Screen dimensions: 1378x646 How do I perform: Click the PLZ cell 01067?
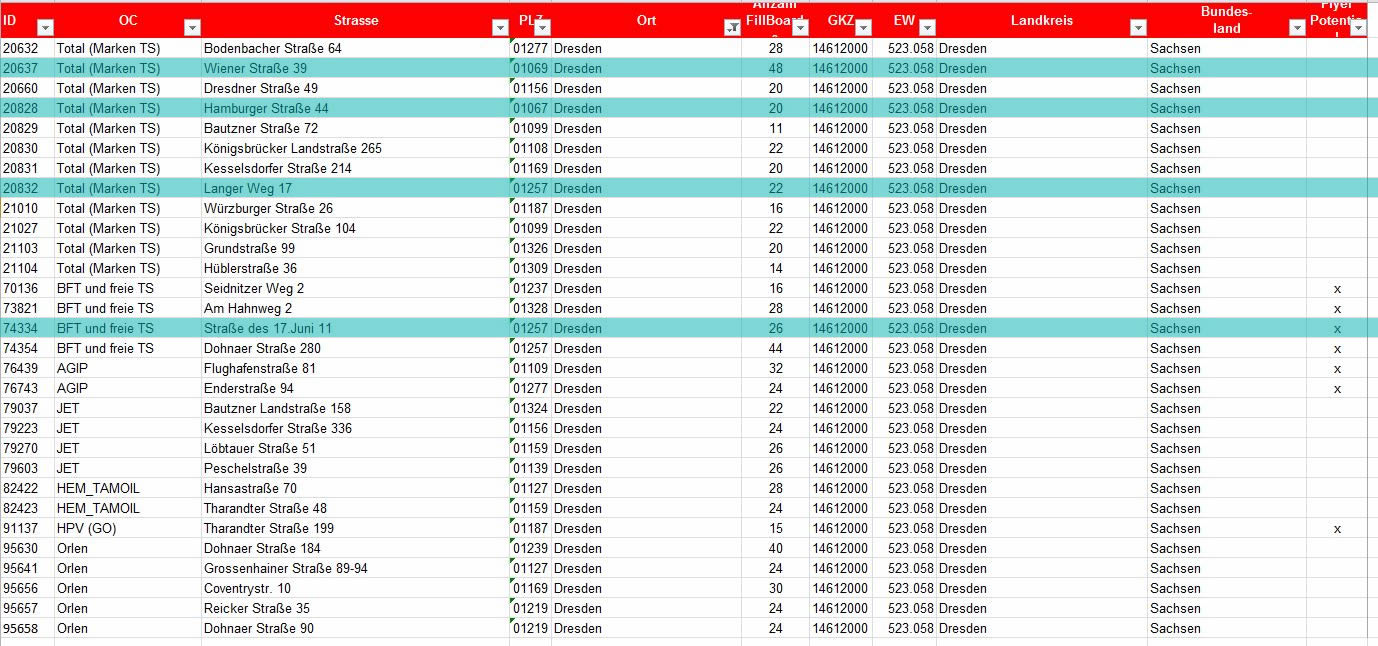pos(531,108)
